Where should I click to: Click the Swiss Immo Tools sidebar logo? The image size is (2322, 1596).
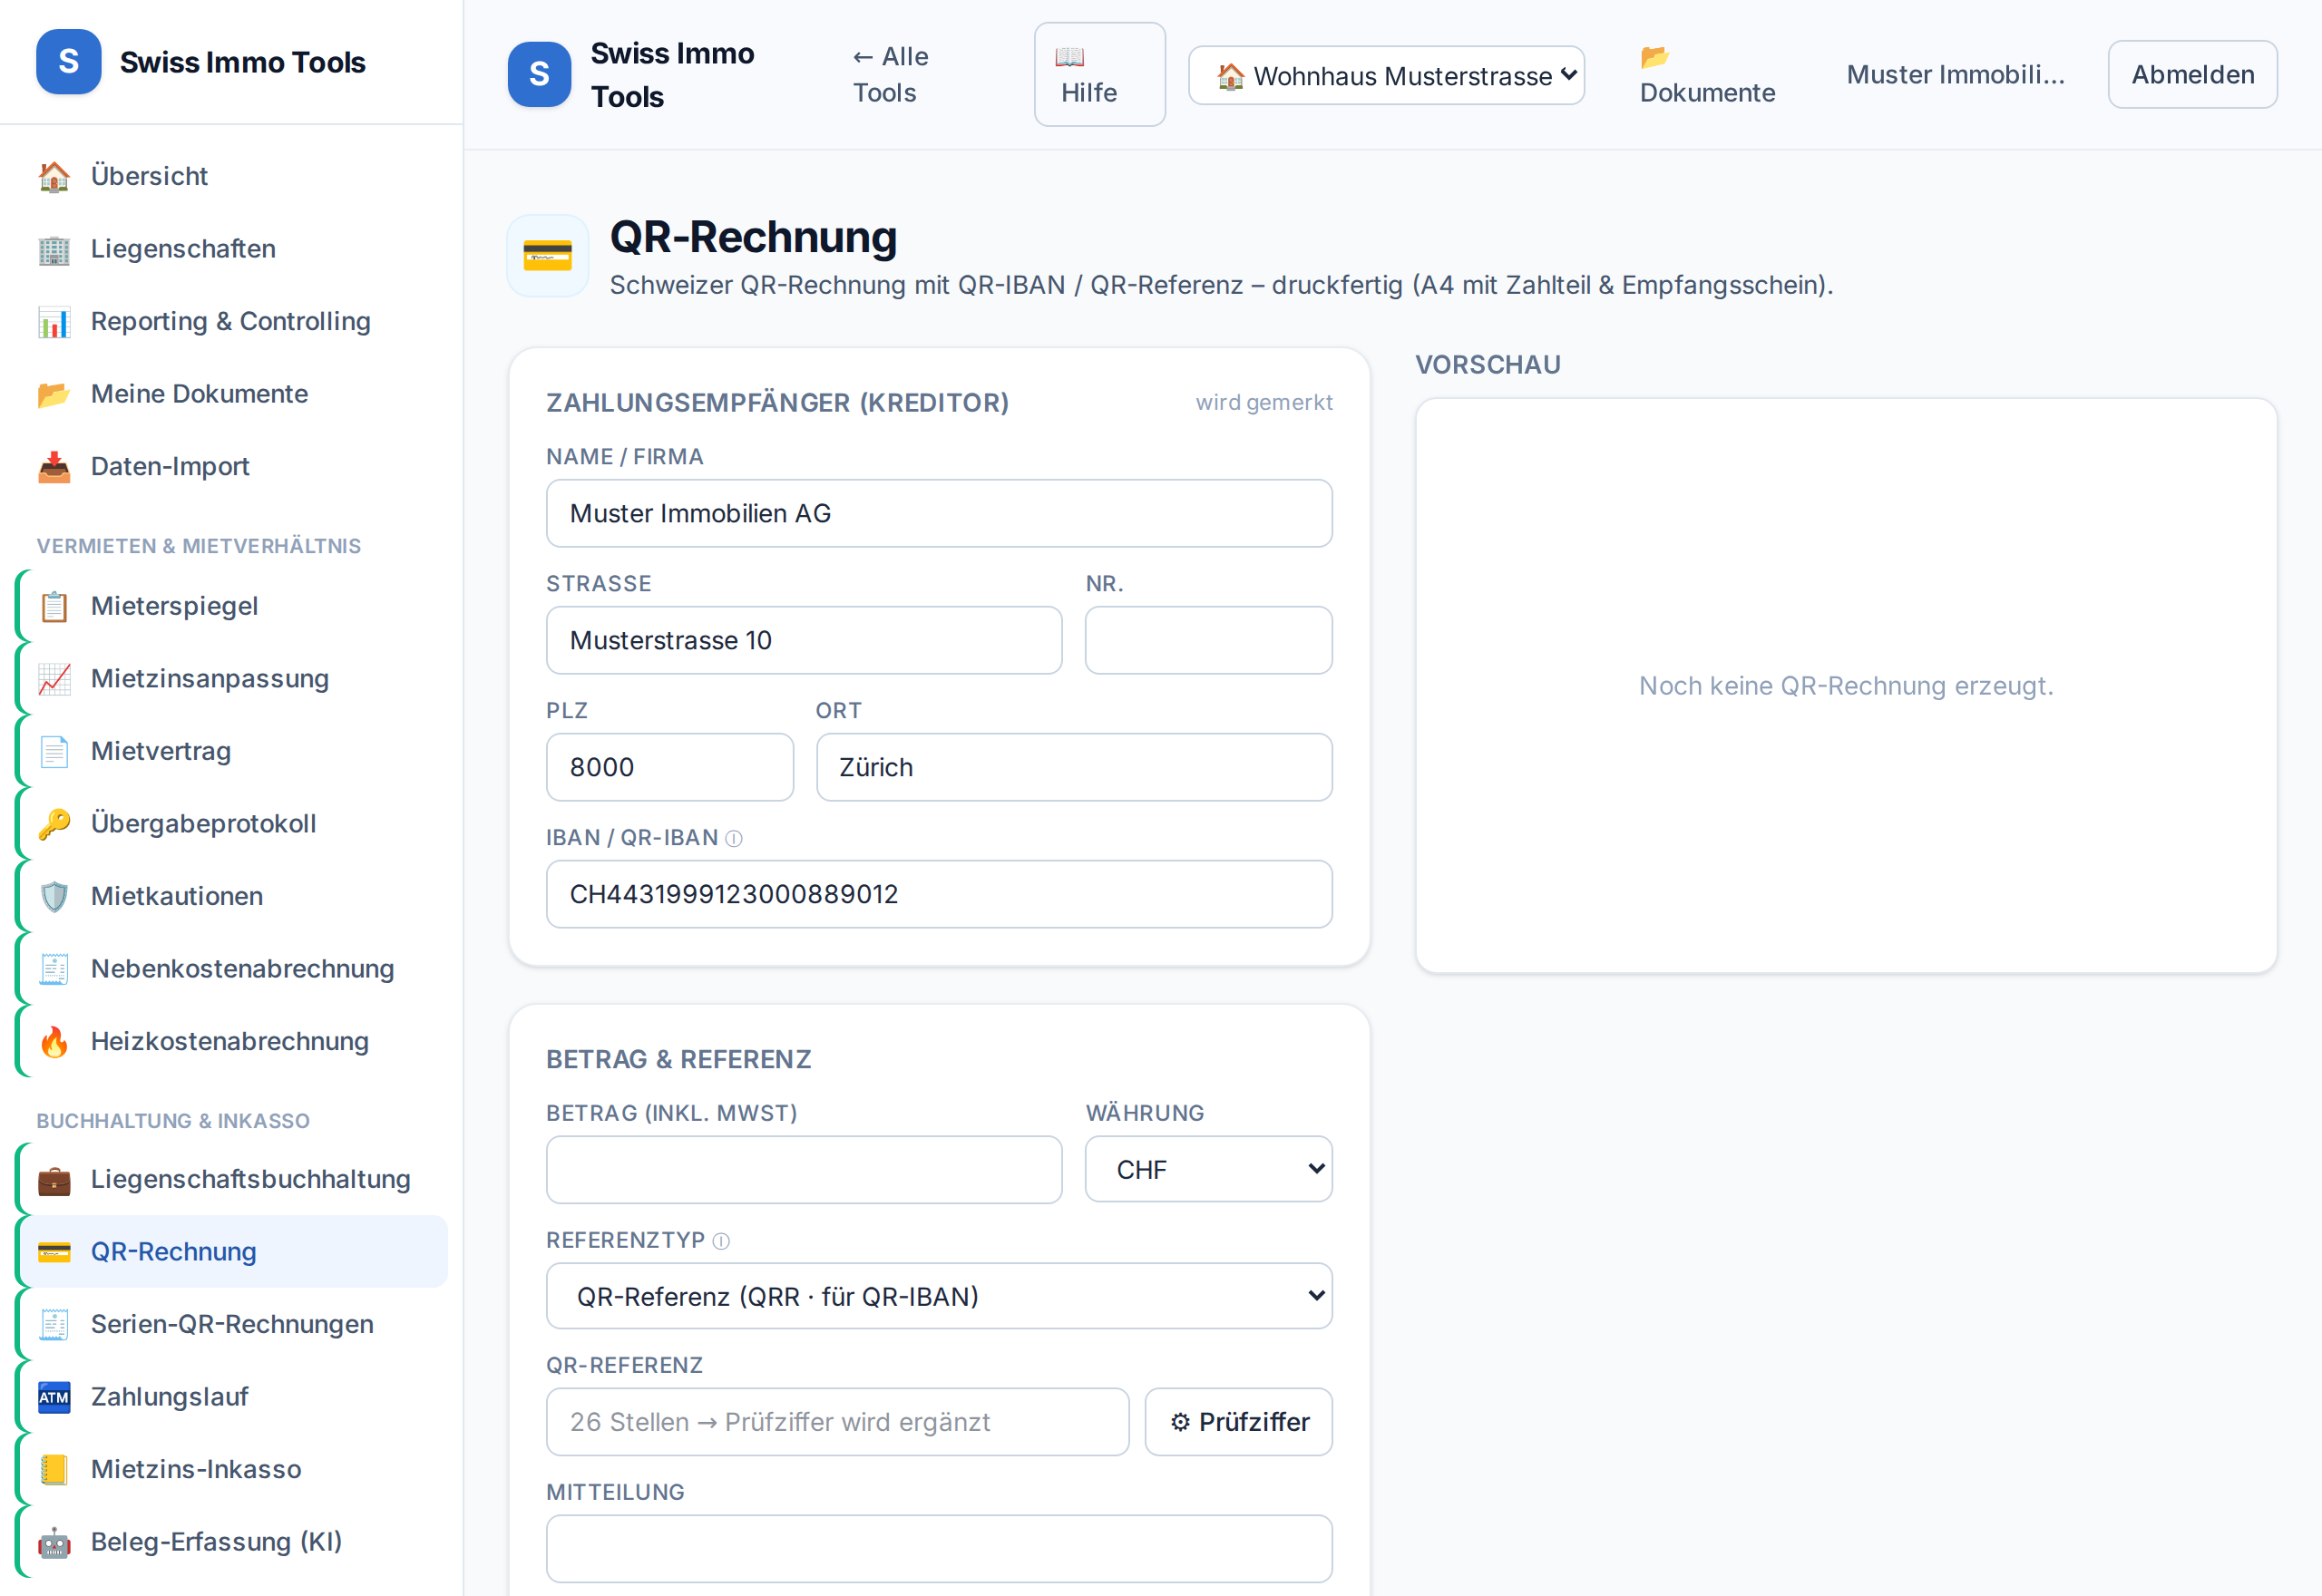tap(69, 62)
